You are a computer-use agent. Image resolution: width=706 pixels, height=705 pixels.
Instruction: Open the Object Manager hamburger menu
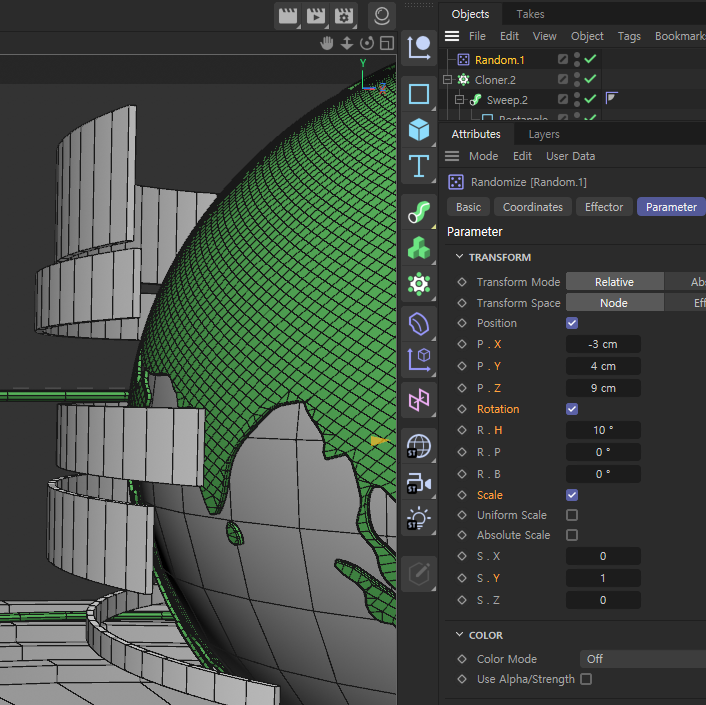pyautogui.click(x=452, y=36)
